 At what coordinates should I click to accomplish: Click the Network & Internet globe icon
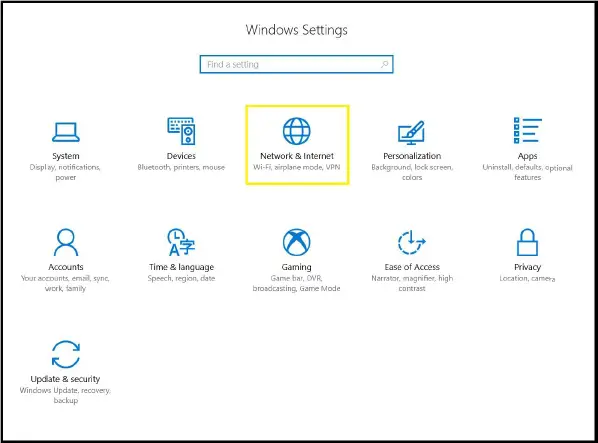click(x=297, y=131)
